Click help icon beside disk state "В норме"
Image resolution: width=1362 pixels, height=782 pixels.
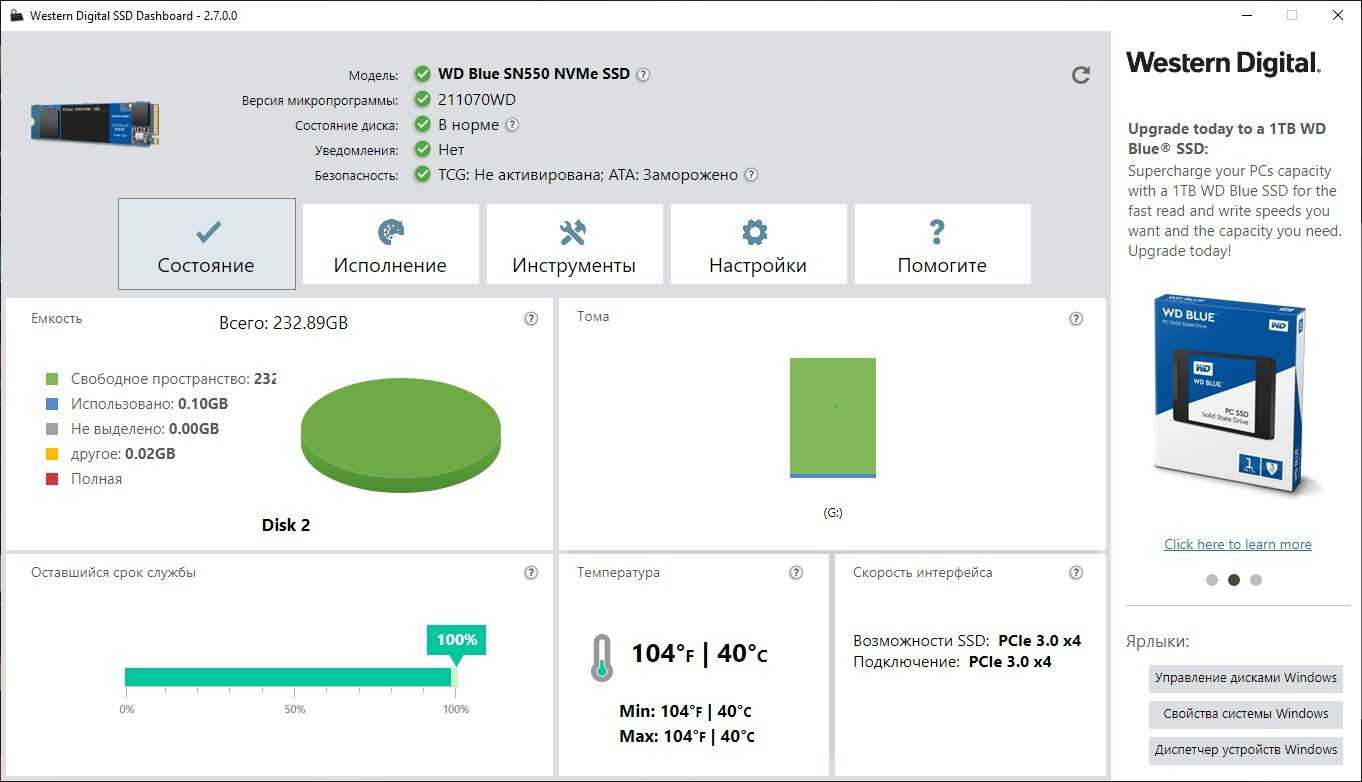[x=512, y=125]
